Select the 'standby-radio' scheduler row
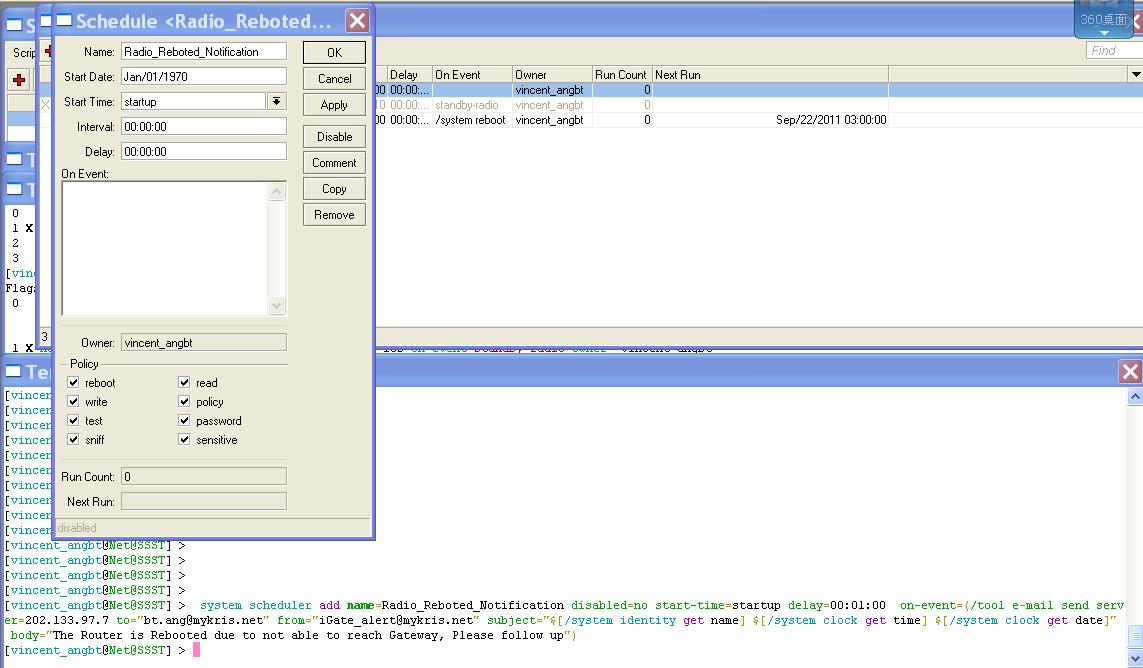The width and height of the screenshot is (1143, 668). click(631, 105)
